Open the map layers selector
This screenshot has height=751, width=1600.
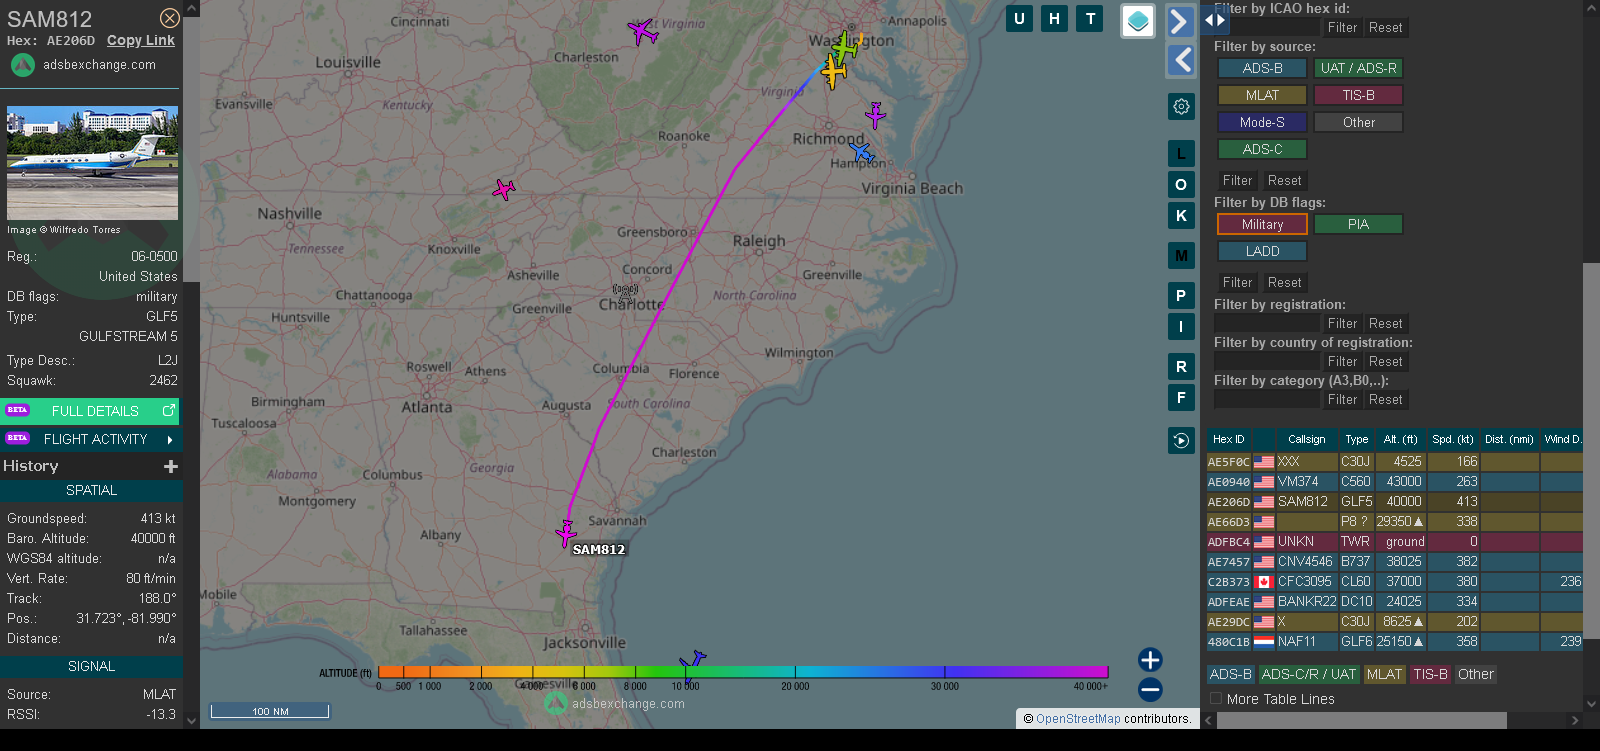coord(1138,21)
